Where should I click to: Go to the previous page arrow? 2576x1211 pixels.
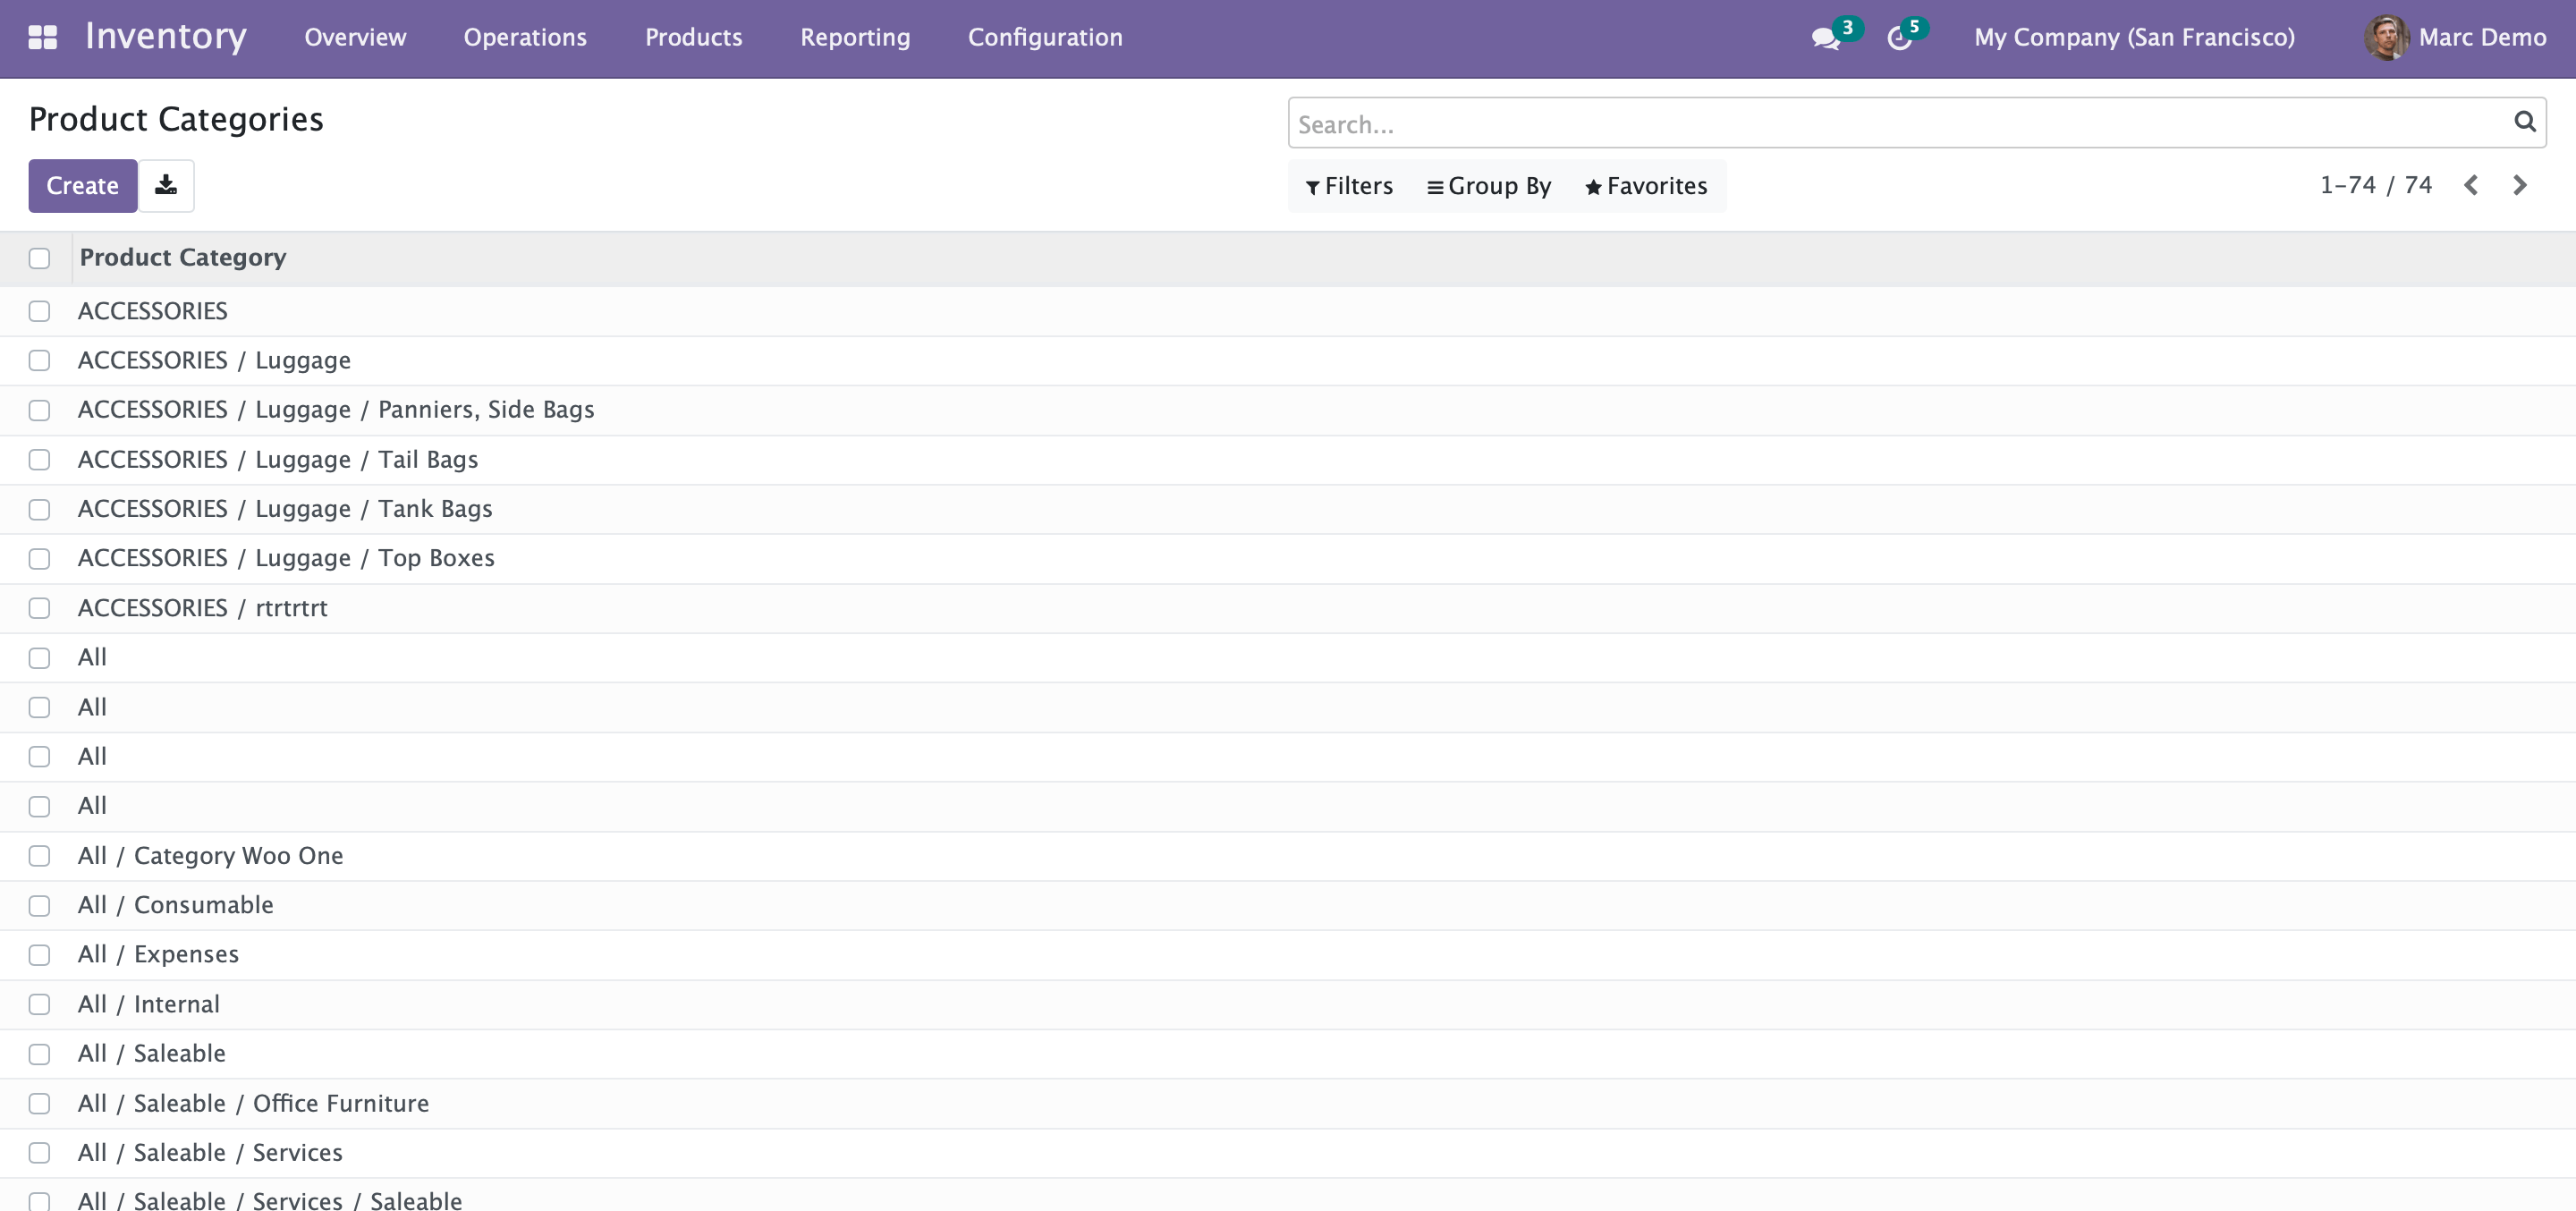coord(2471,185)
